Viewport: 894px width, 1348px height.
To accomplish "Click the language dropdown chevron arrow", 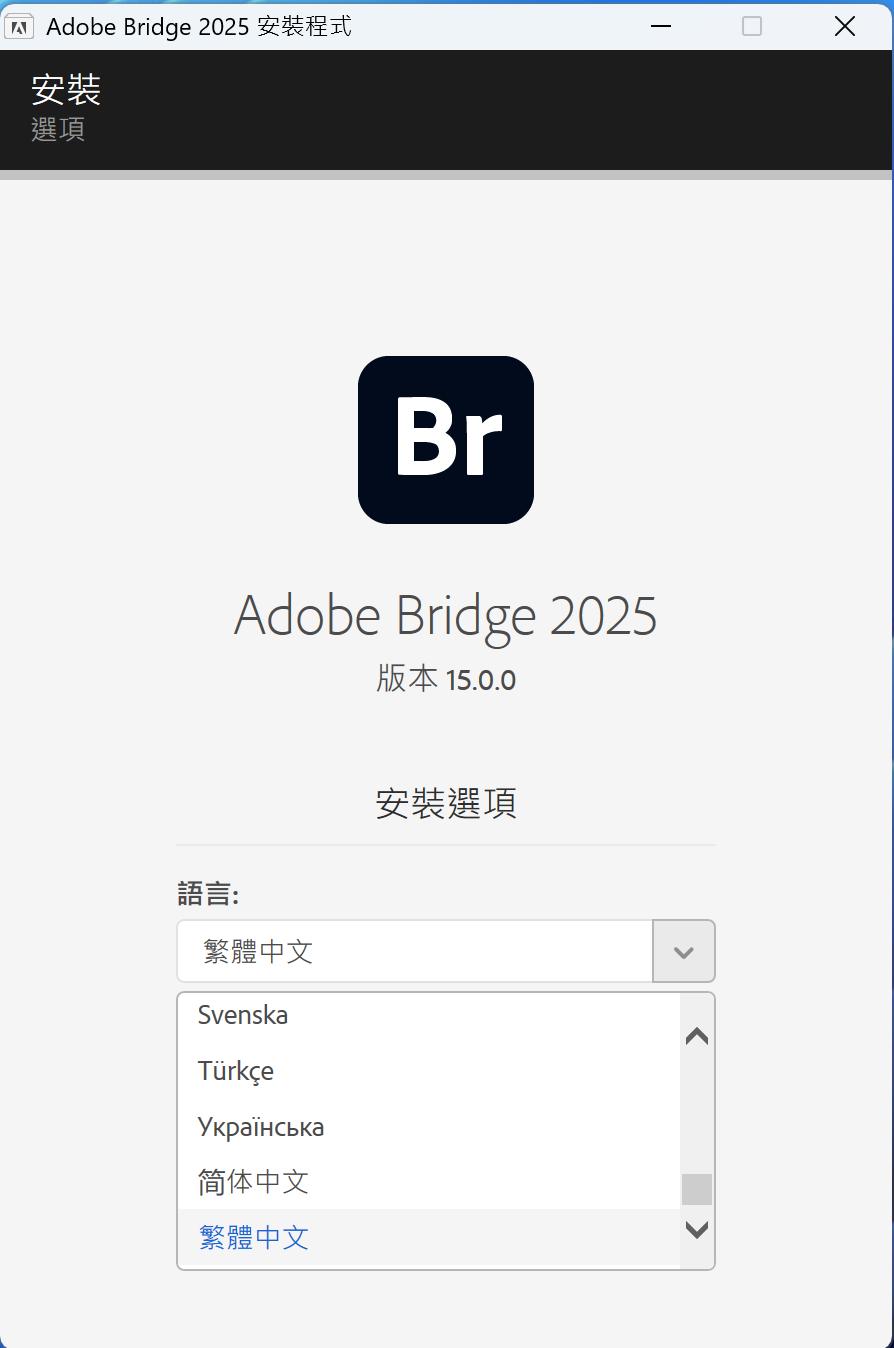I will [x=684, y=952].
